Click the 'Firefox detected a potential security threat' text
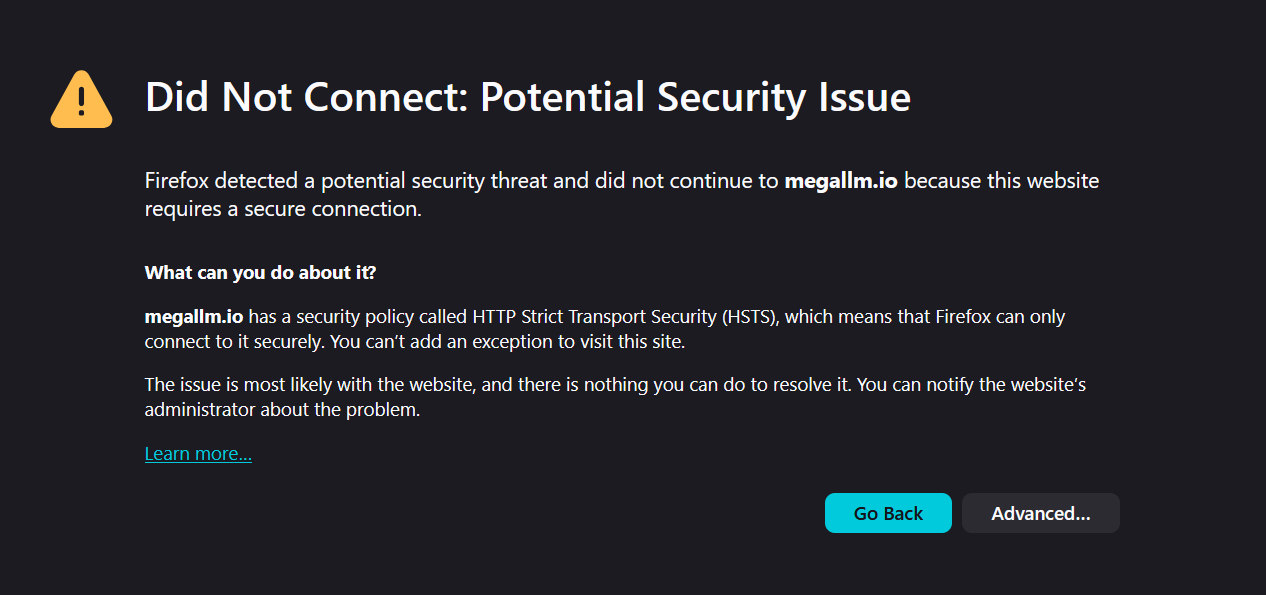The image size is (1266, 595). point(367,181)
